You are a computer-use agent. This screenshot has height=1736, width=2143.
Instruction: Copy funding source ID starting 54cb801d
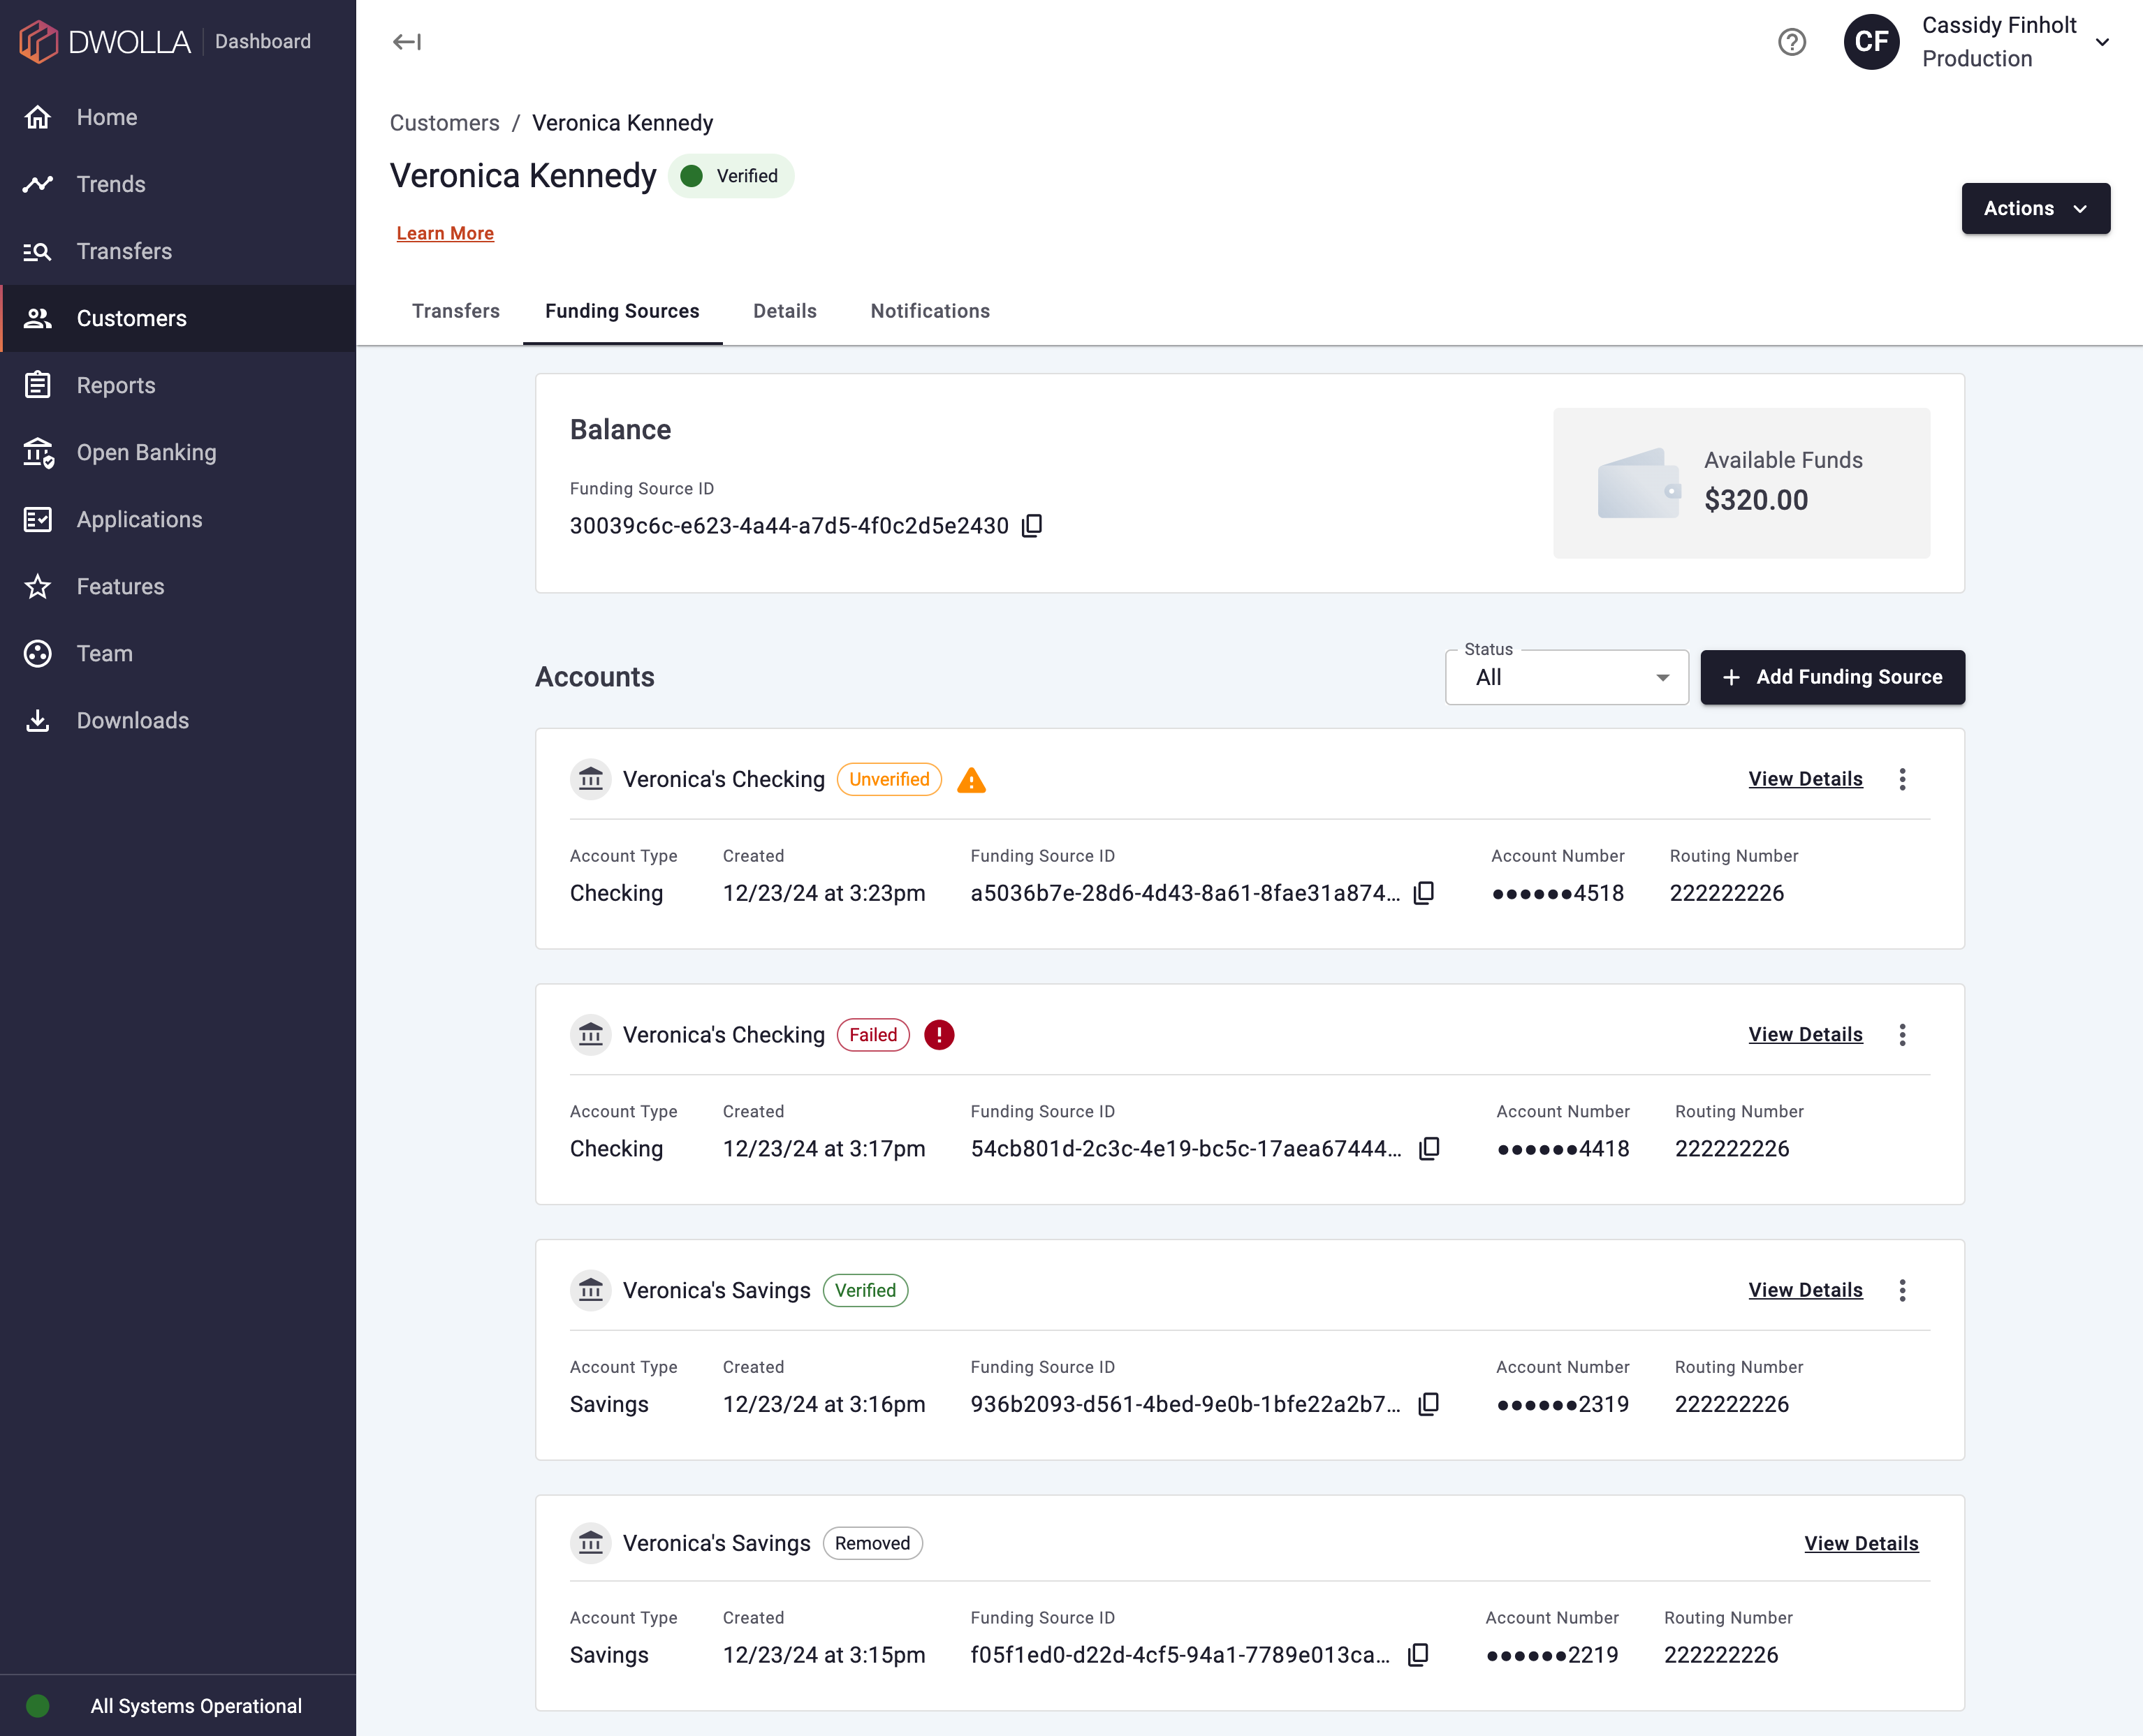coord(1429,1149)
